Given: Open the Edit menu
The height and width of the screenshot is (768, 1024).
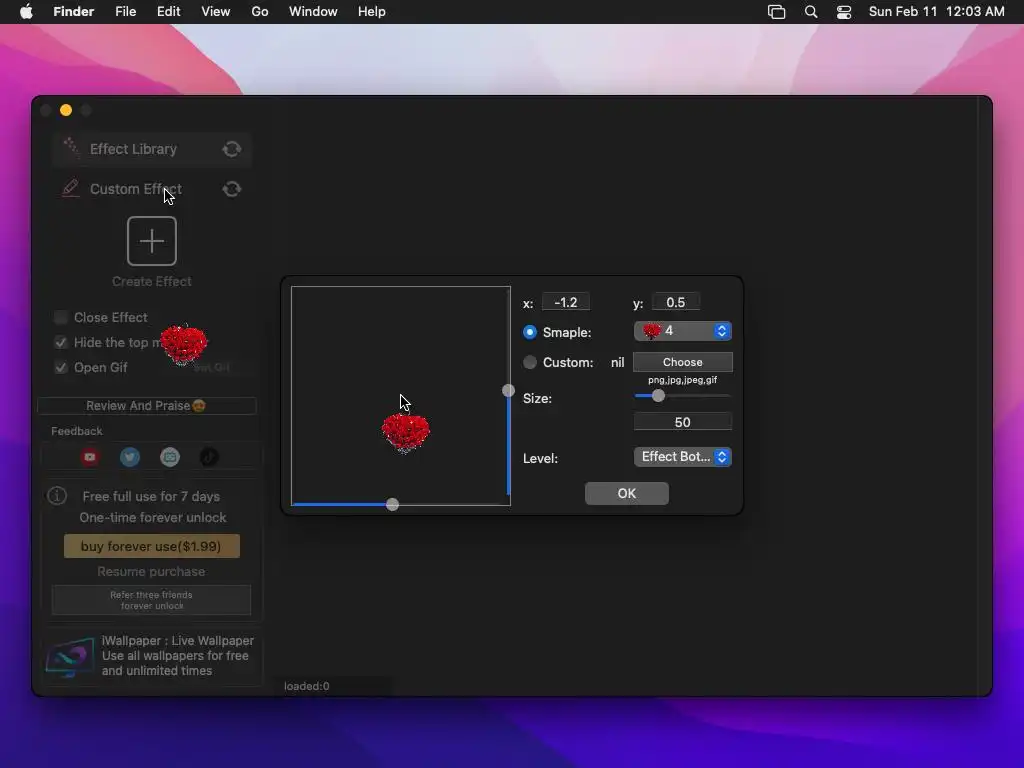Looking at the screenshot, I should click(x=168, y=12).
